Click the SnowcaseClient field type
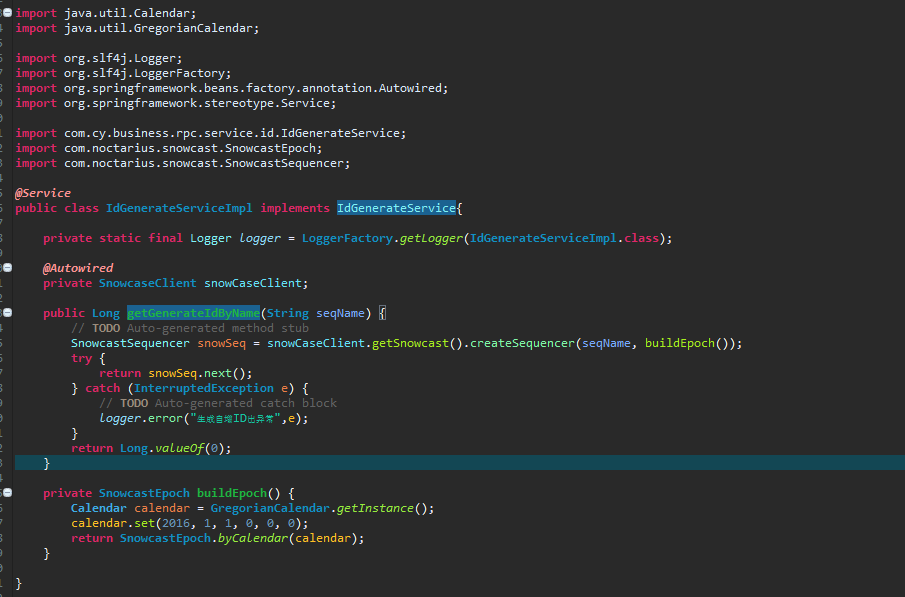Image resolution: width=905 pixels, height=597 pixels. pyautogui.click(x=147, y=283)
